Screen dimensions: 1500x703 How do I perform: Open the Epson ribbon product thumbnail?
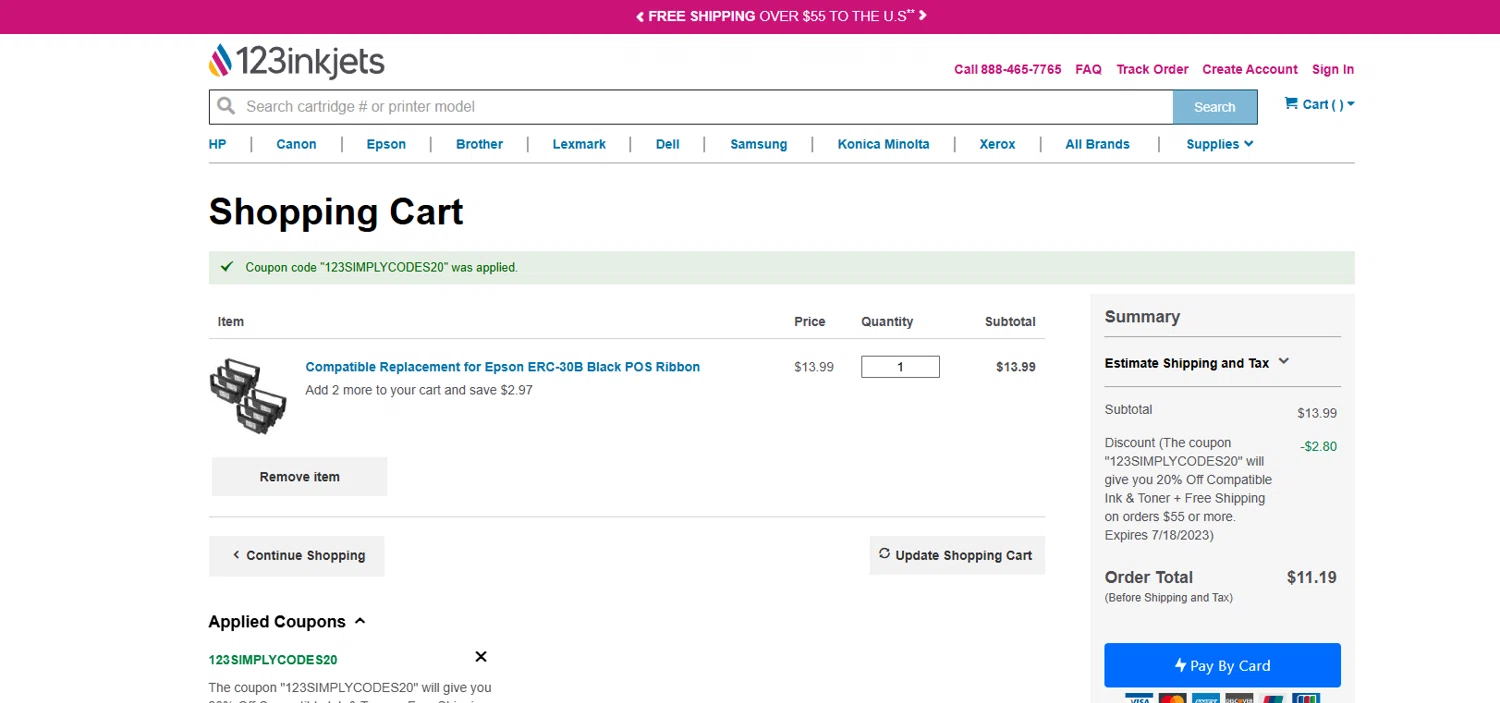pyautogui.click(x=249, y=396)
